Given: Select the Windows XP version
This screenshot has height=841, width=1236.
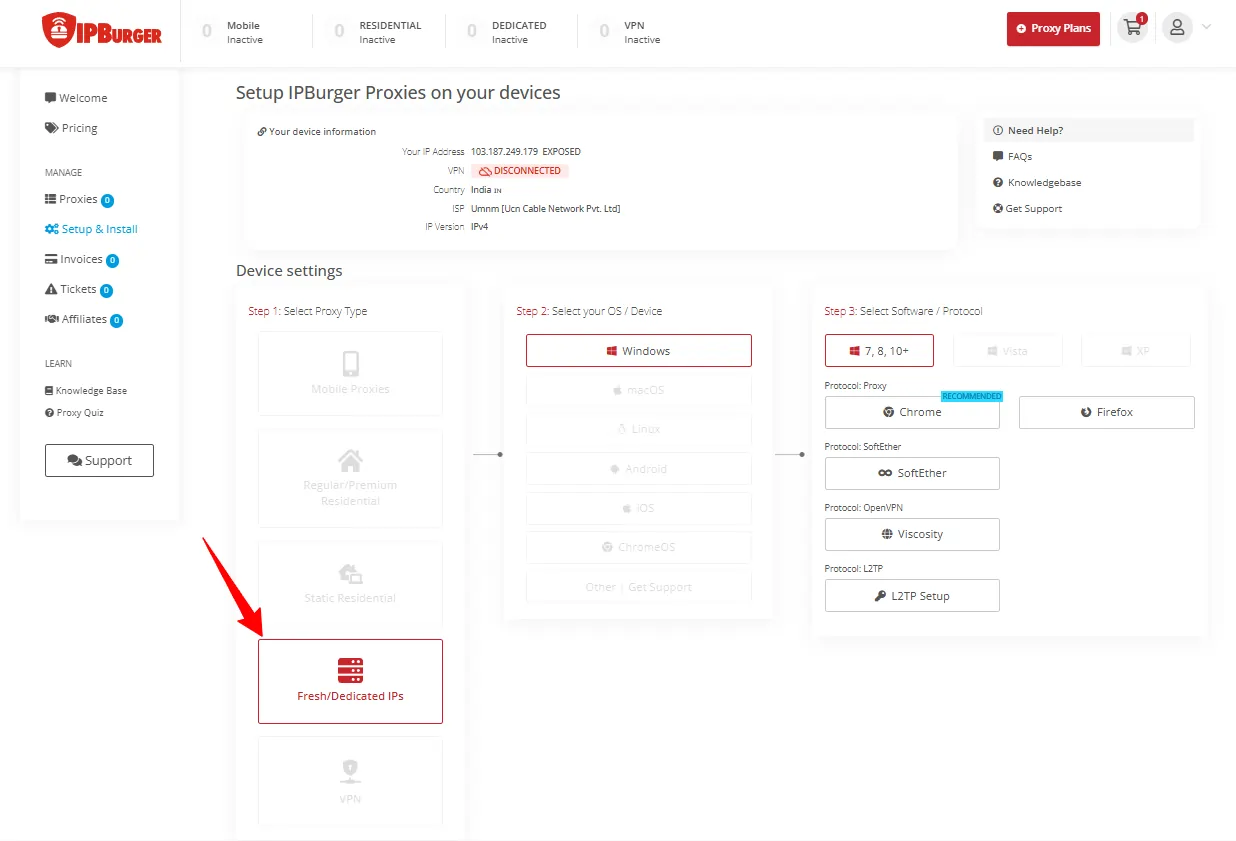Looking at the screenshot, I should point(1136,351).
